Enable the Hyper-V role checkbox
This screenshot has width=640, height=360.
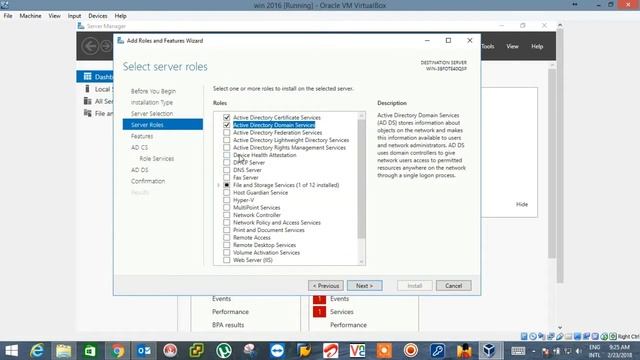coord(227,200)
